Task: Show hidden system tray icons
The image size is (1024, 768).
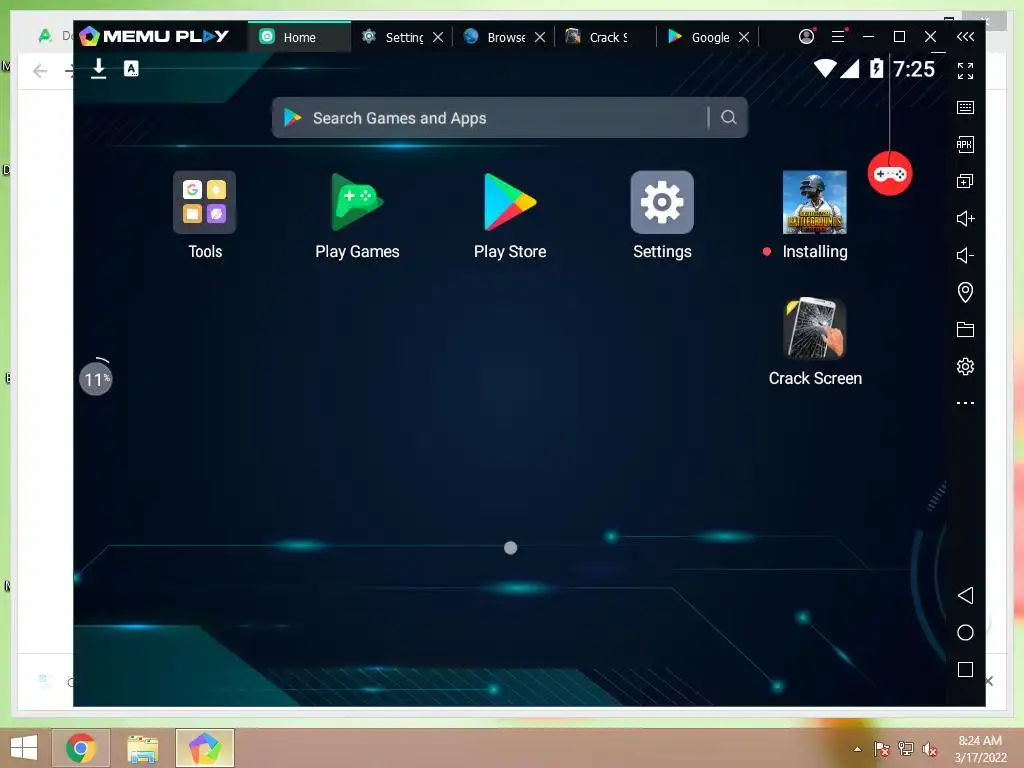Action: (x=857, y=749)
